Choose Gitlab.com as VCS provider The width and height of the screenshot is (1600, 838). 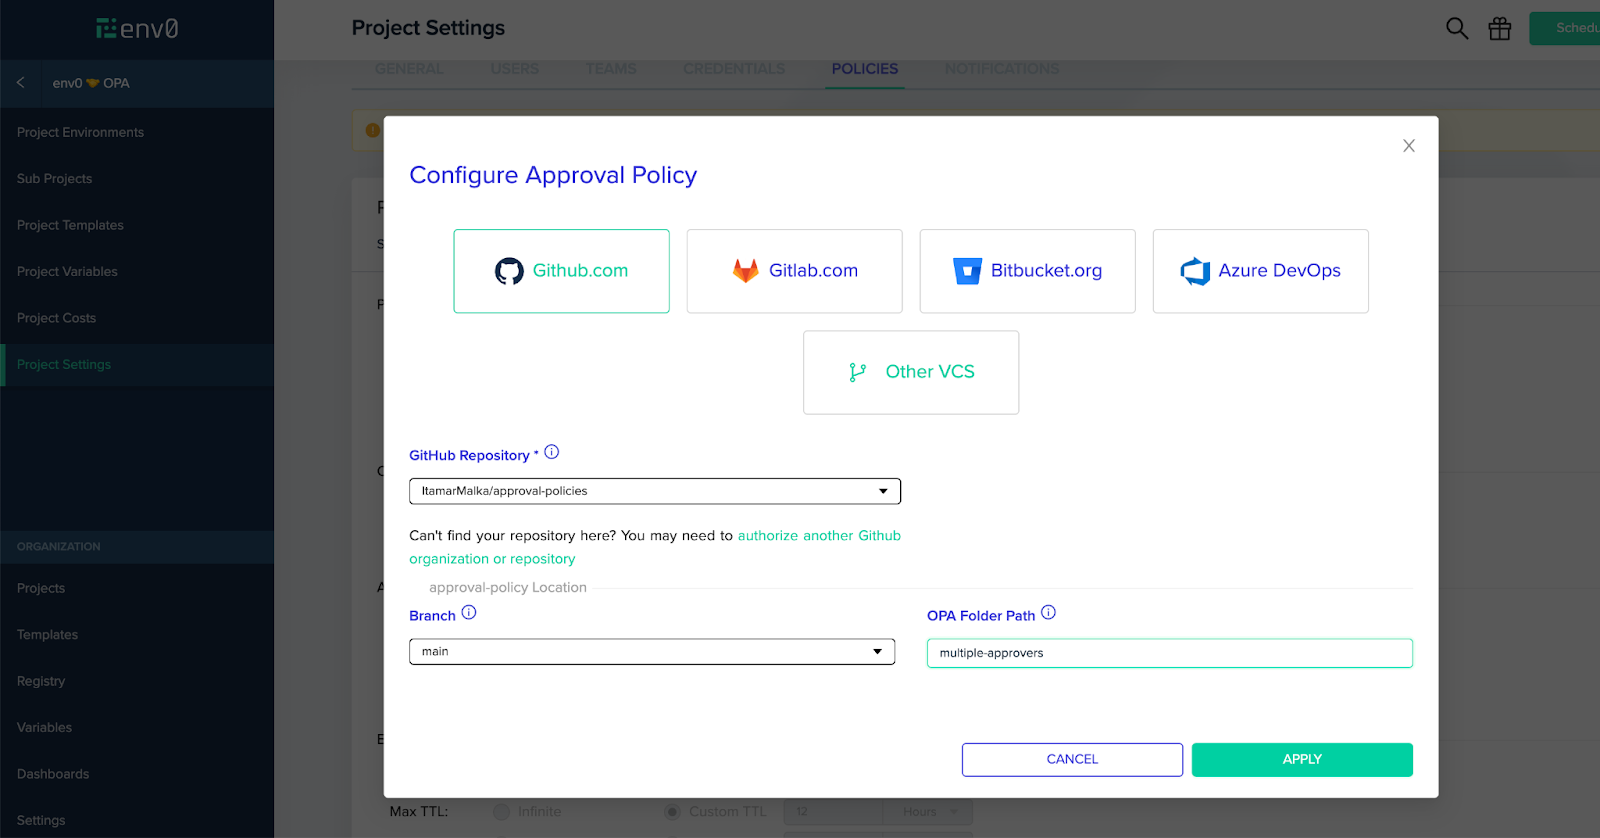794,271
